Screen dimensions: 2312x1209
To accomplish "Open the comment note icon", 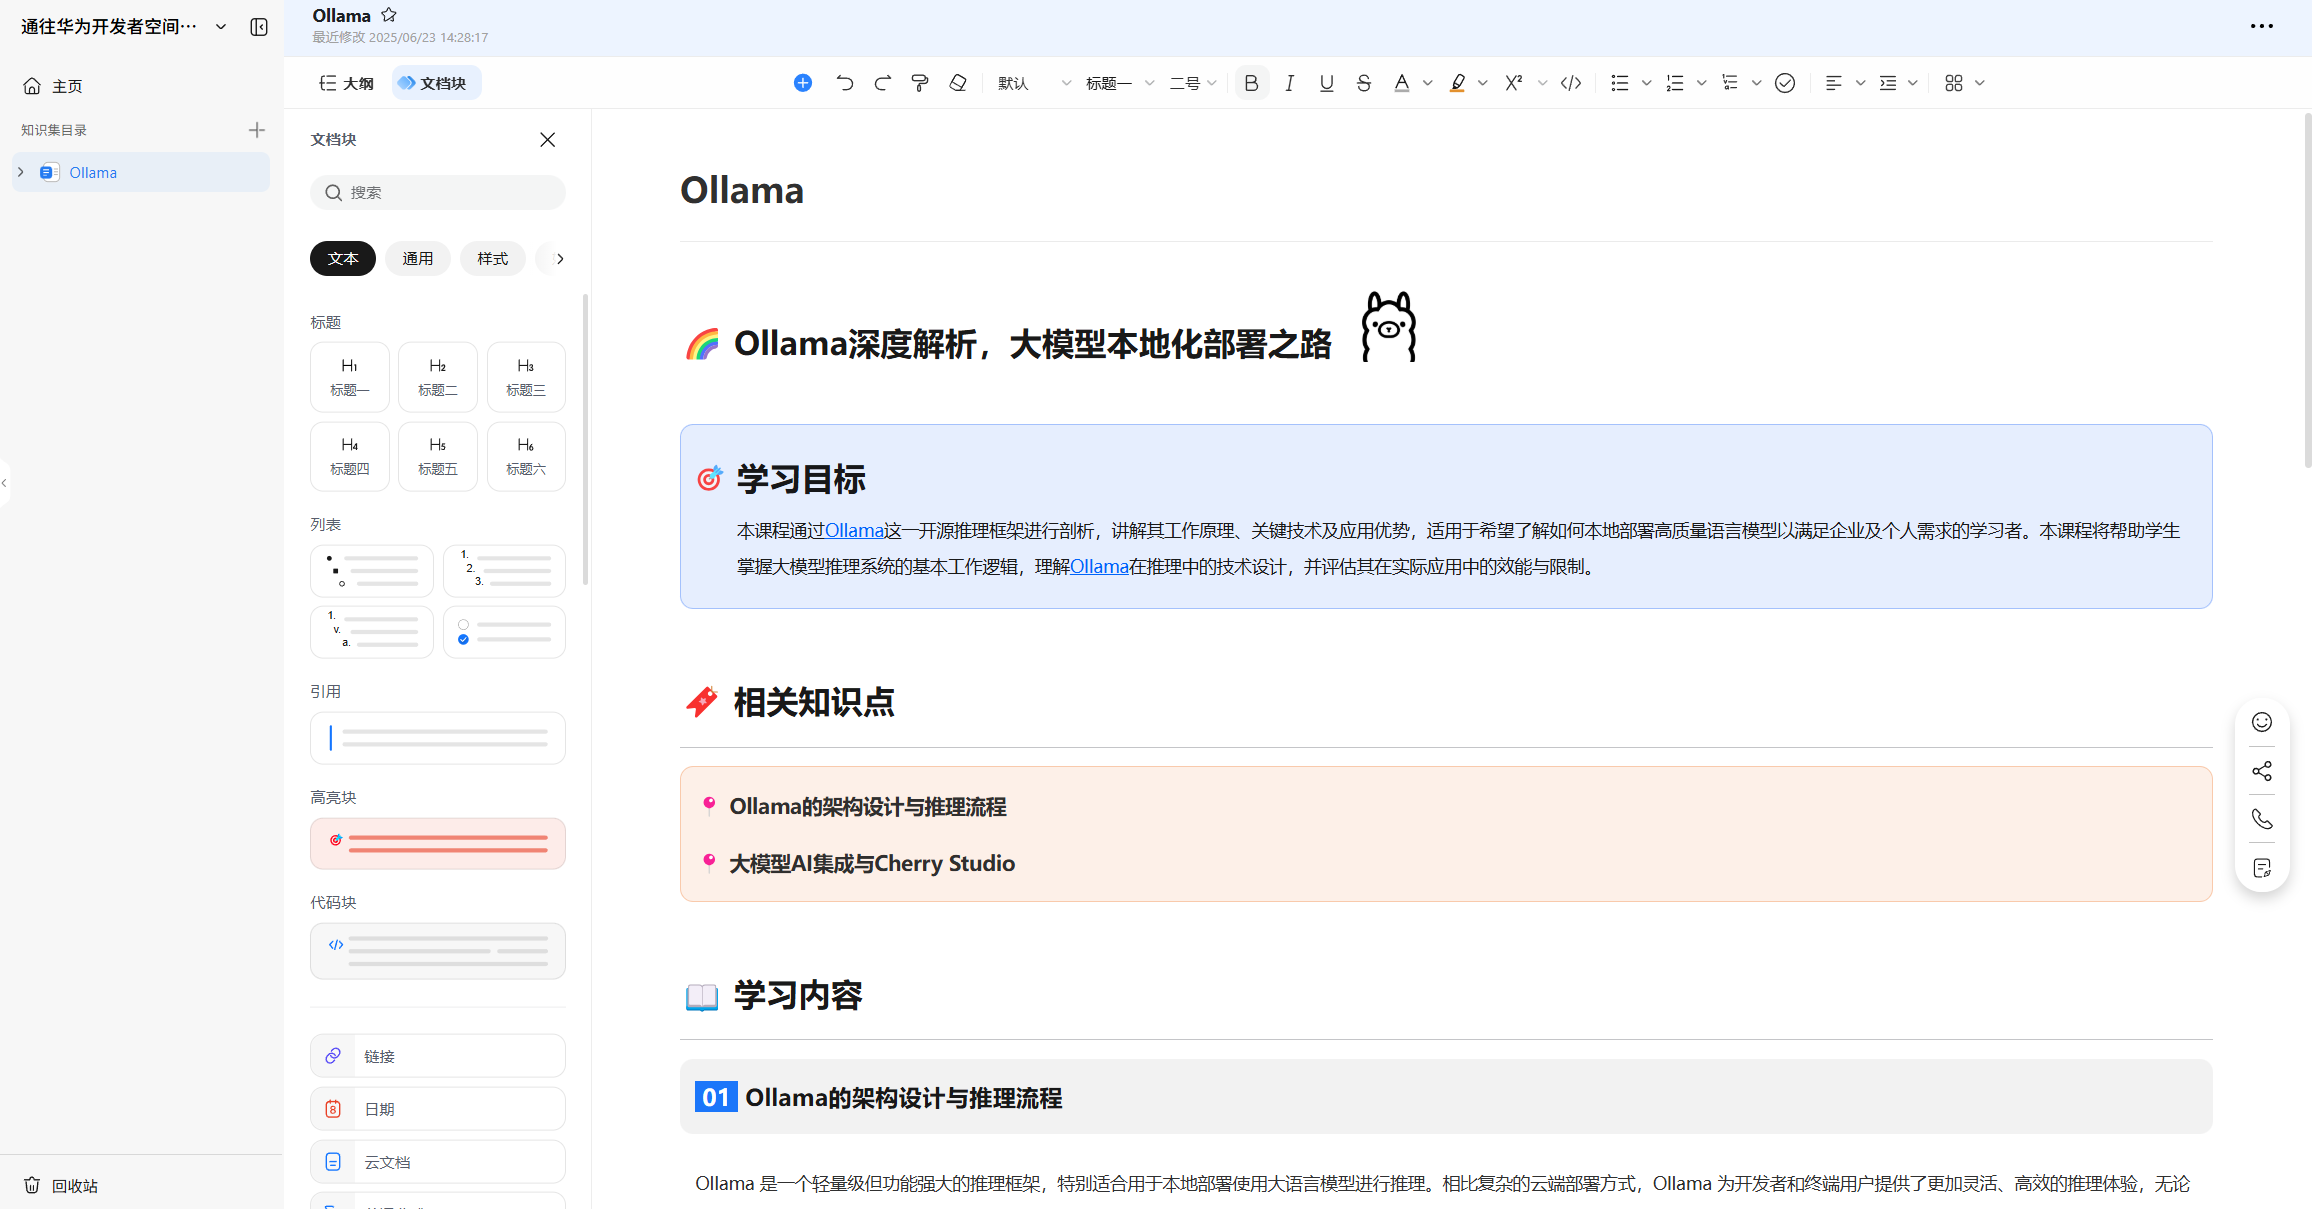I will point(2262,868).
